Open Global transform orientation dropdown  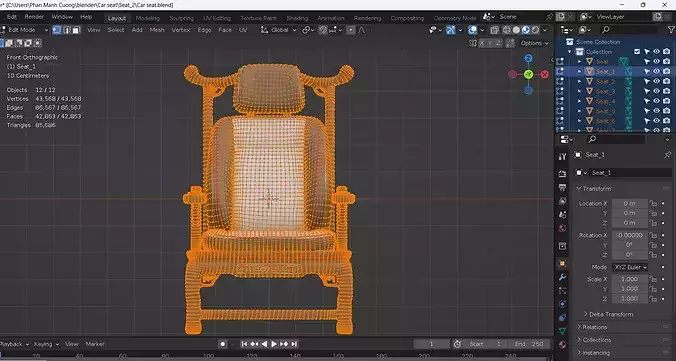[279, 30]
